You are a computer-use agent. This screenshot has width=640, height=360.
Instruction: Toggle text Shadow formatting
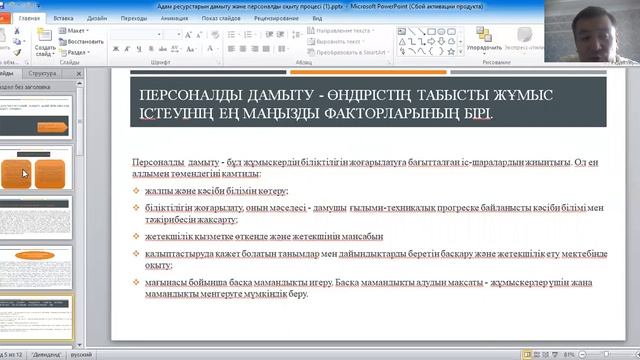[x=151, y=49]
